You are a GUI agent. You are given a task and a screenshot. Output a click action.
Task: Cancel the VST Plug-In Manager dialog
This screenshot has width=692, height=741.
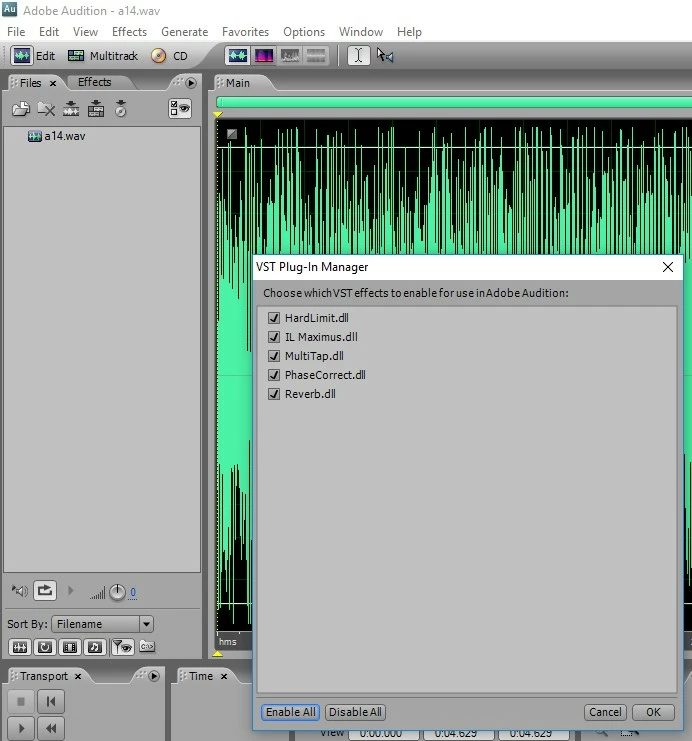(x=605, y=712)
